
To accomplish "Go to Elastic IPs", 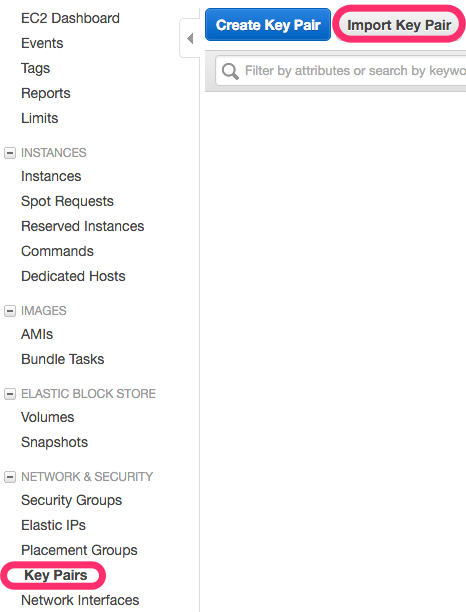I will pos(53,525).
